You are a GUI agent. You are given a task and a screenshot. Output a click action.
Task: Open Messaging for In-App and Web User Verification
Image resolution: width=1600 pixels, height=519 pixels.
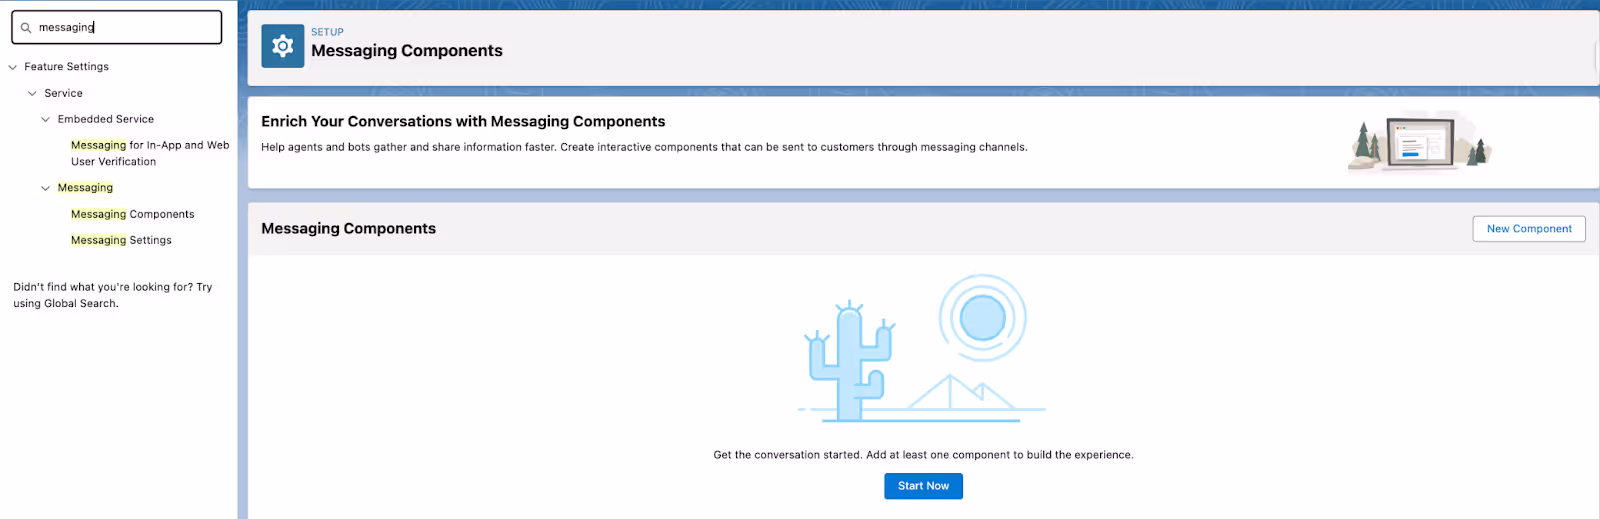coord(150,153)
